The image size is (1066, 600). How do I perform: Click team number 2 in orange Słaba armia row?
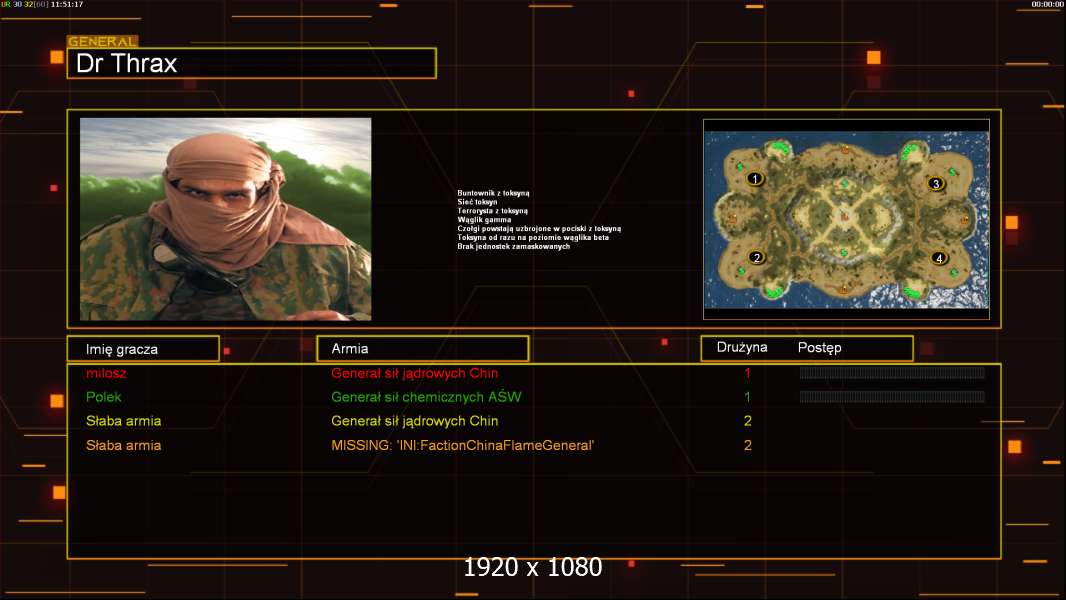tap(748, 446)
